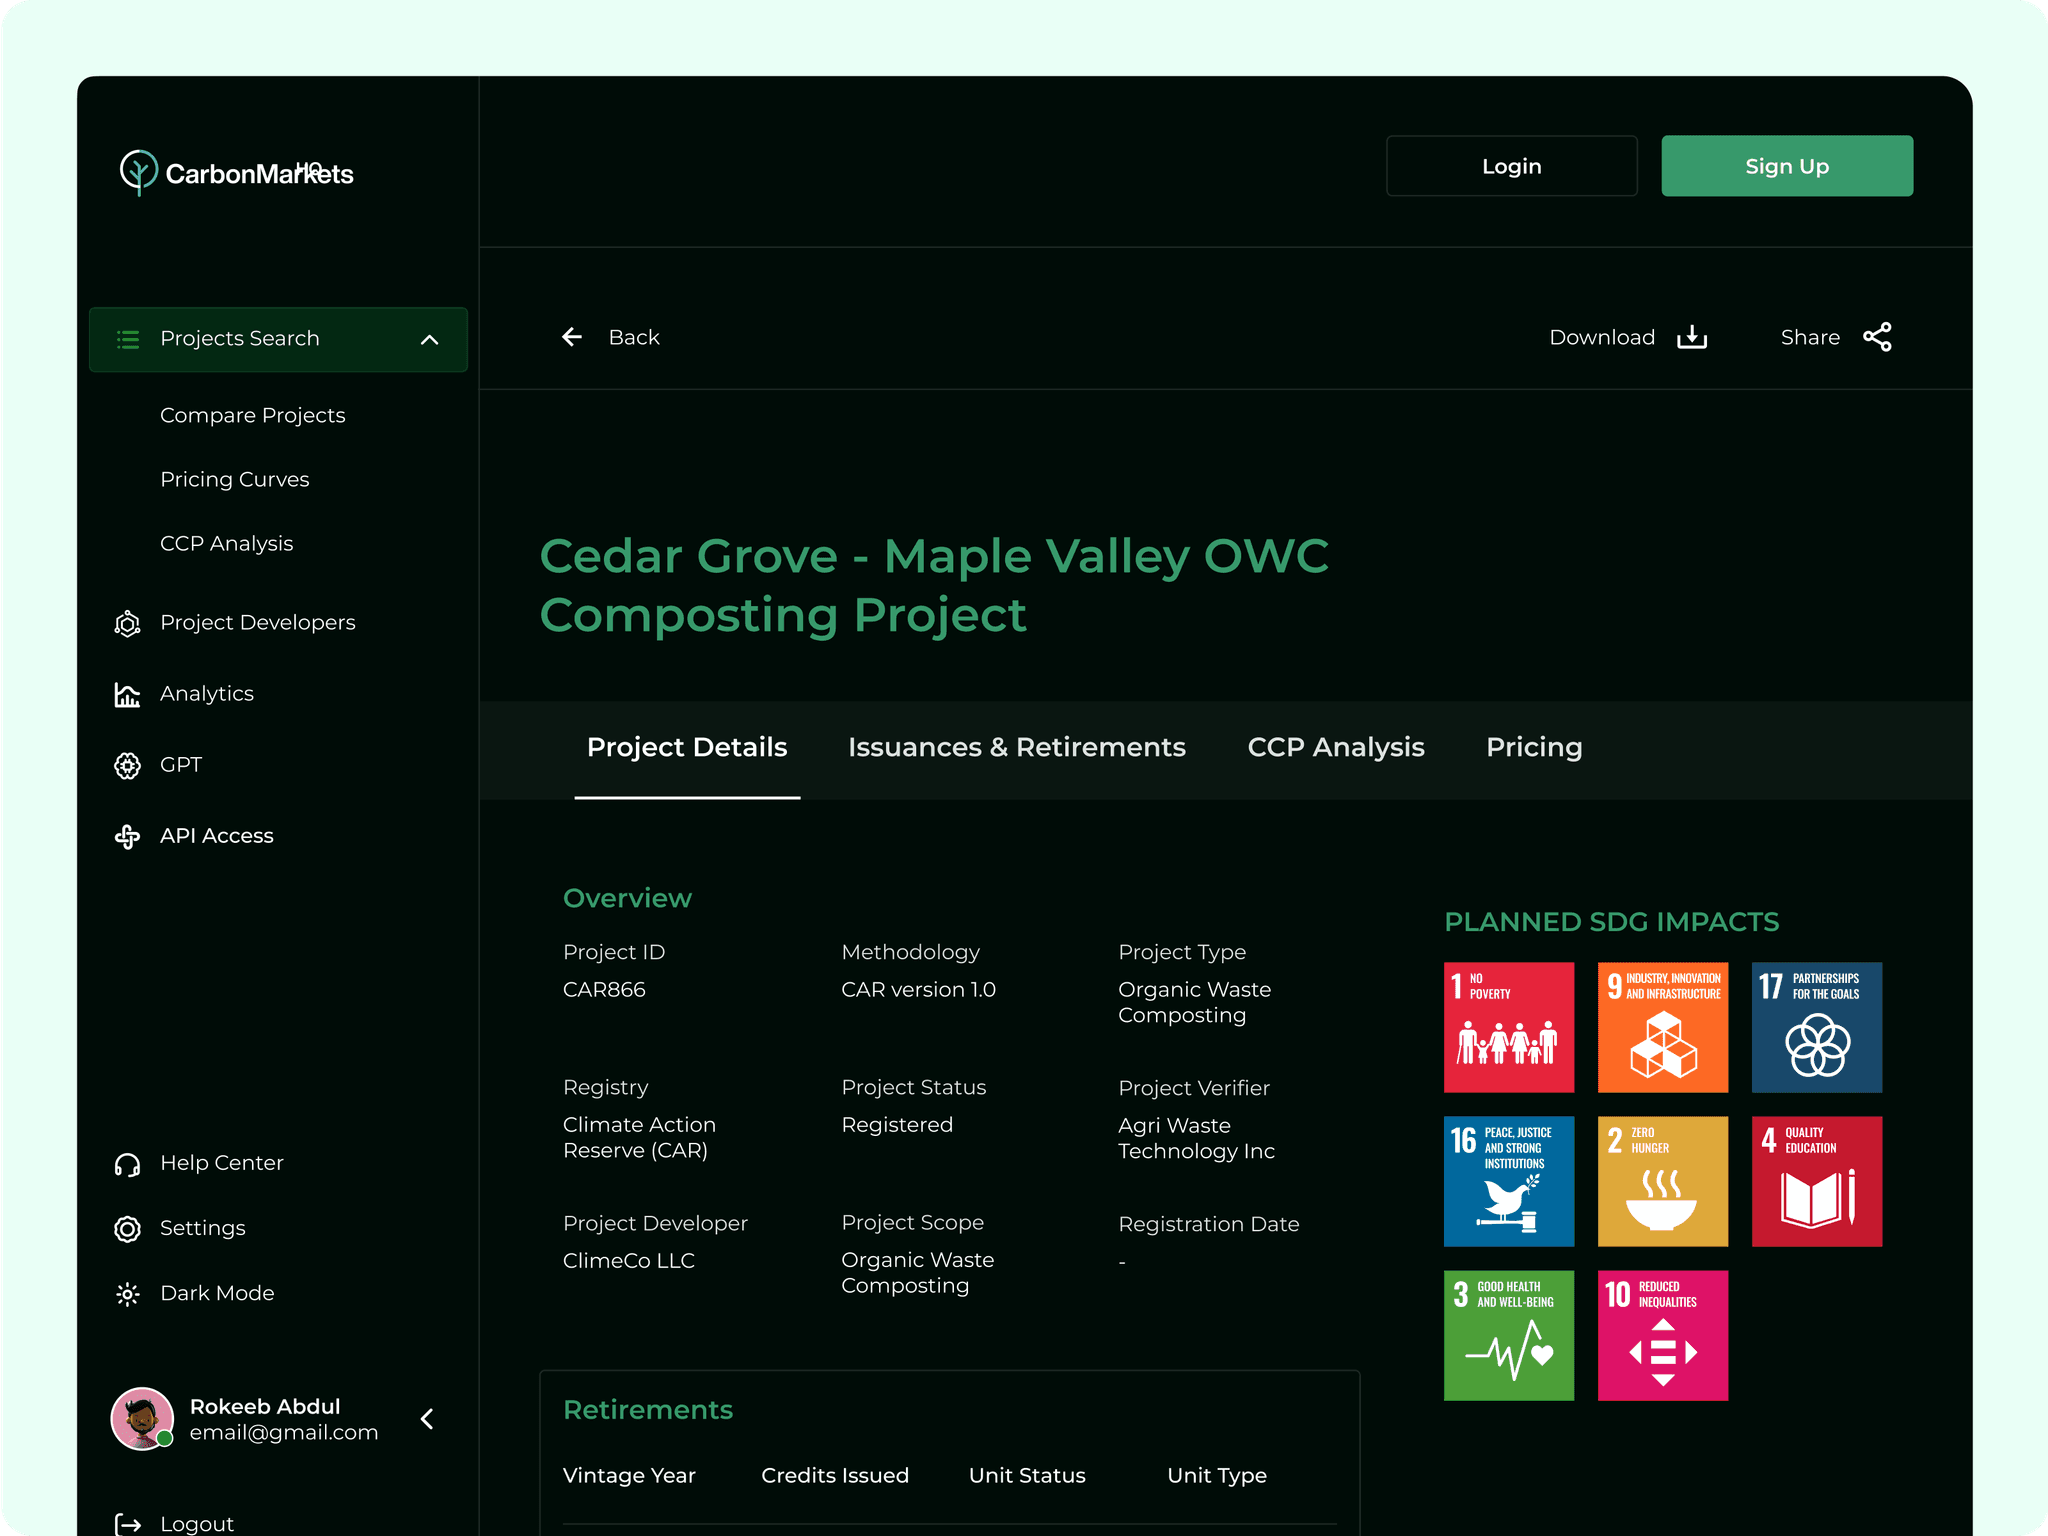The height and width of the screenshot is (1536, 2048).
Task: Click the Rokeeb Abdul profile avatar
Action: 141,1418
